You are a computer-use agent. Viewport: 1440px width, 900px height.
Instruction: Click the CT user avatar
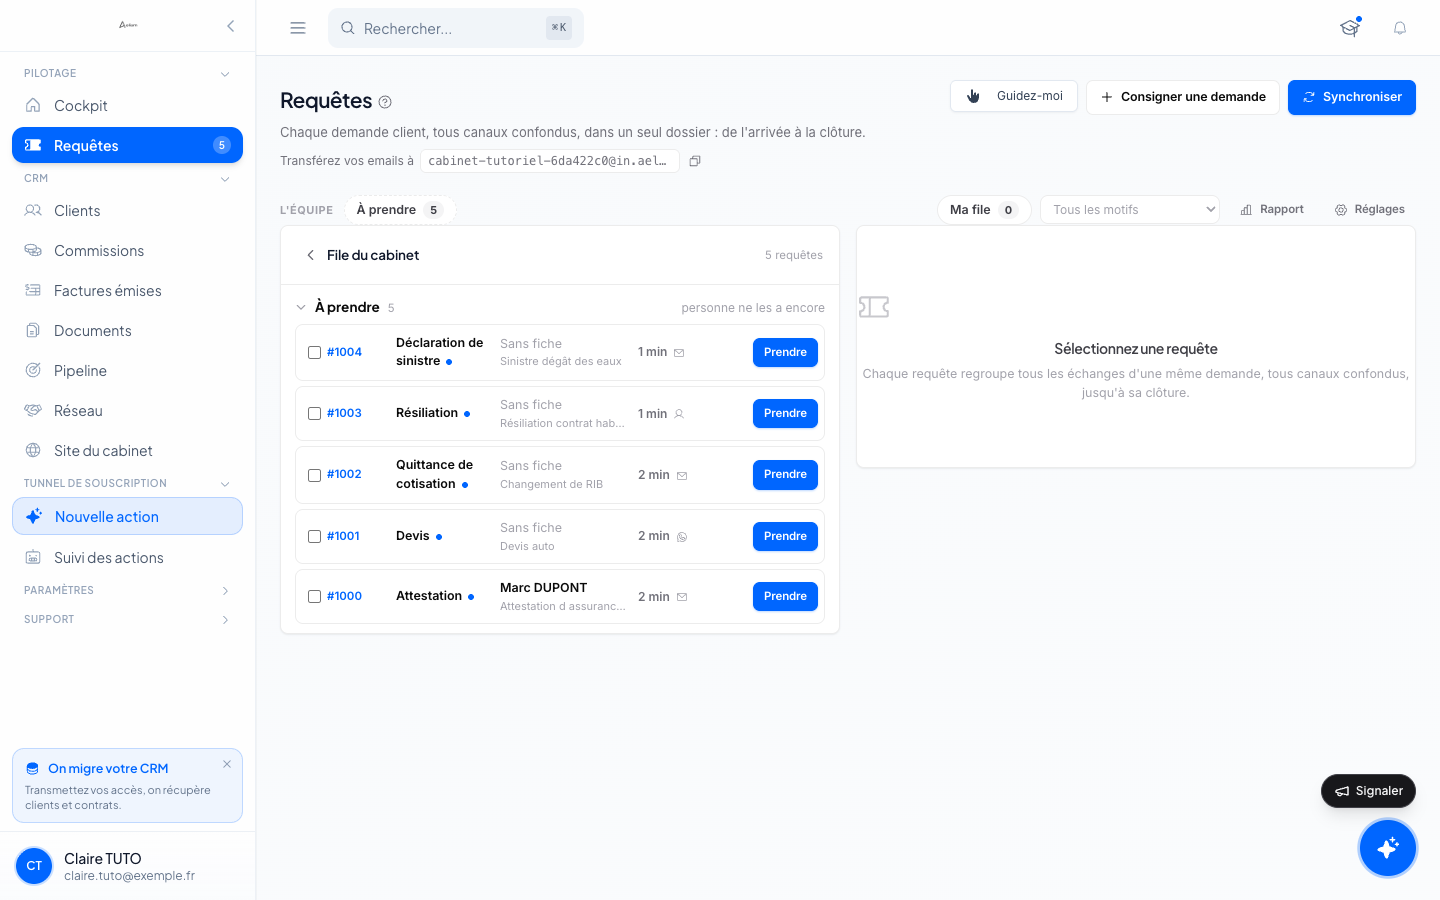tap(34, 866)
